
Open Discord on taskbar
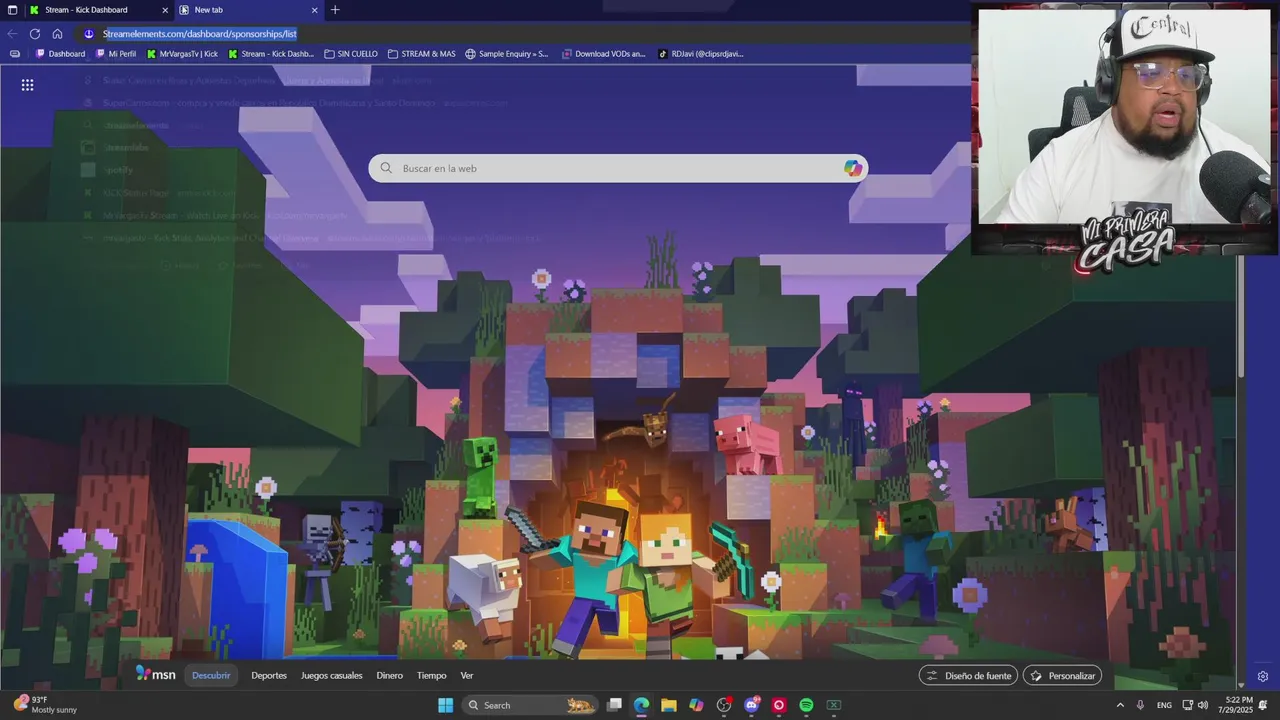pyautogui.click(x=752, y=705)
